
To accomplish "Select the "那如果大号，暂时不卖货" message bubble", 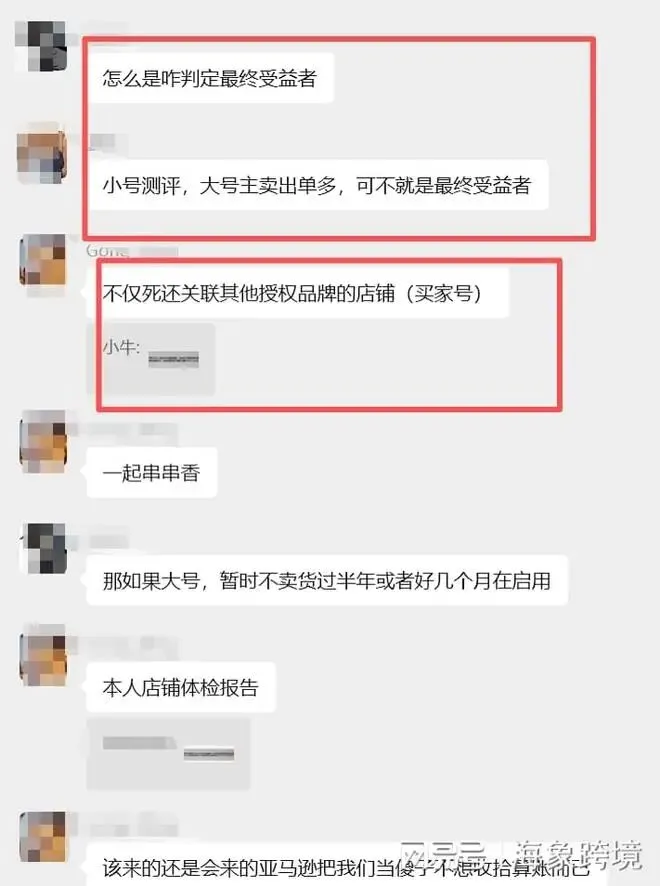I will [327, 580].
